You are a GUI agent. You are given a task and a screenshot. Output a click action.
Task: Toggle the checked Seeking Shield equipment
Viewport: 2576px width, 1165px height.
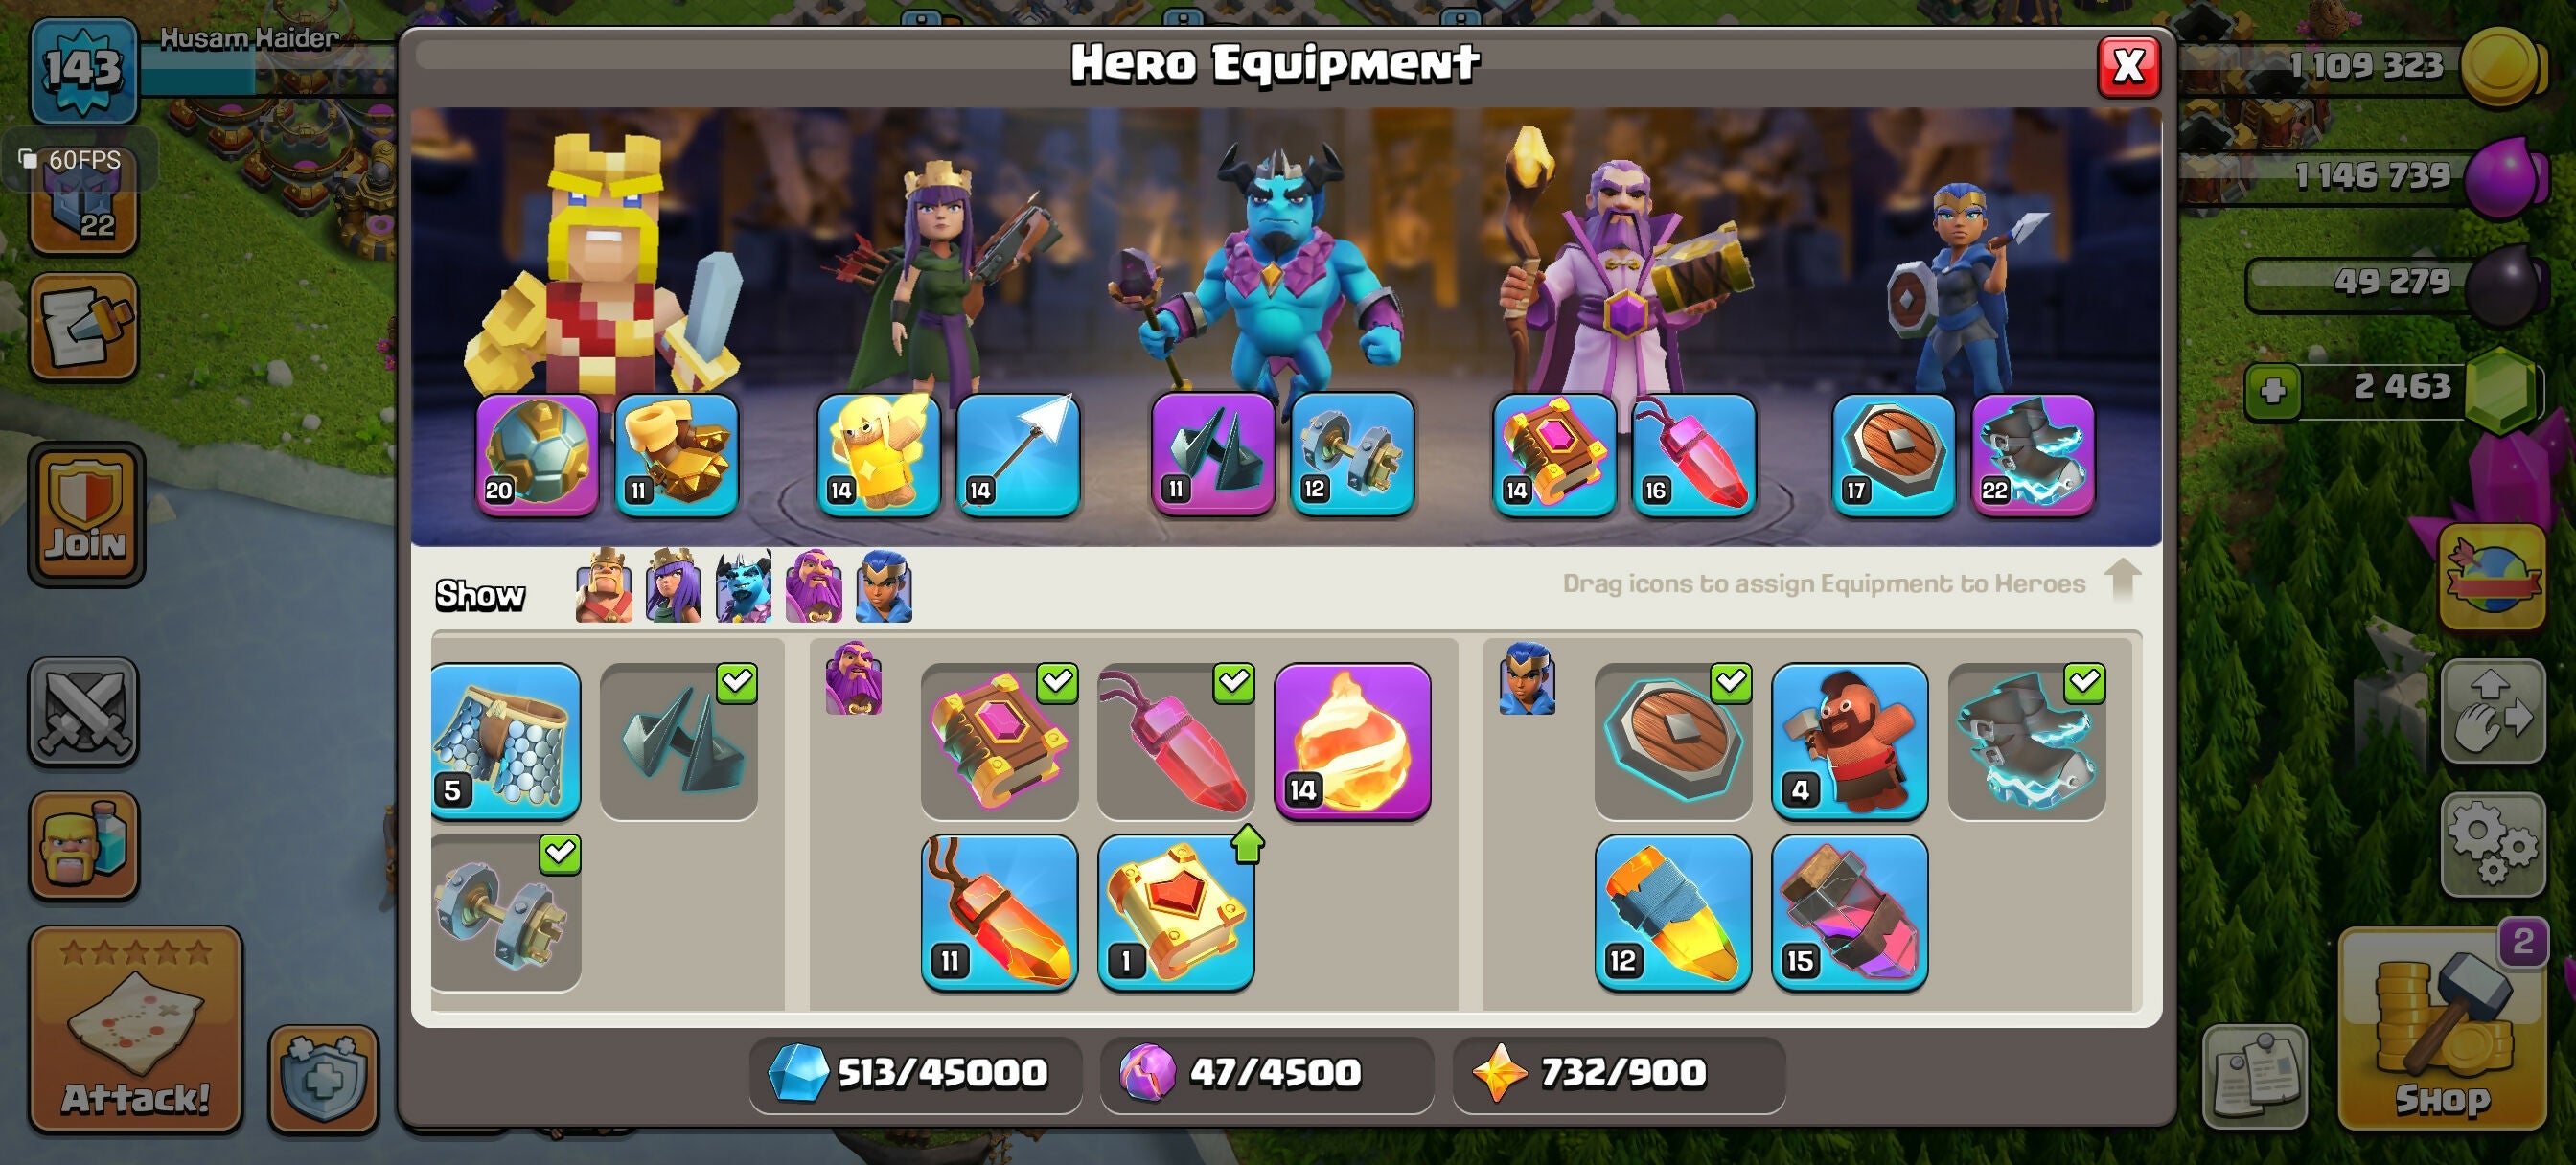(1673, 741)
